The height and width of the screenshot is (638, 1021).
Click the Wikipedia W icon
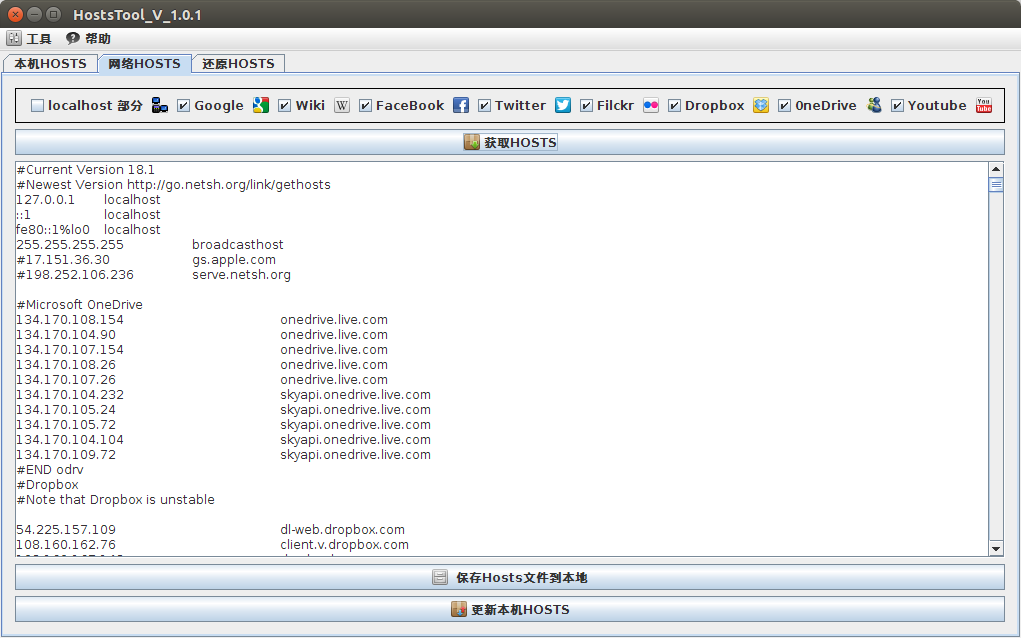pos(342,105)
